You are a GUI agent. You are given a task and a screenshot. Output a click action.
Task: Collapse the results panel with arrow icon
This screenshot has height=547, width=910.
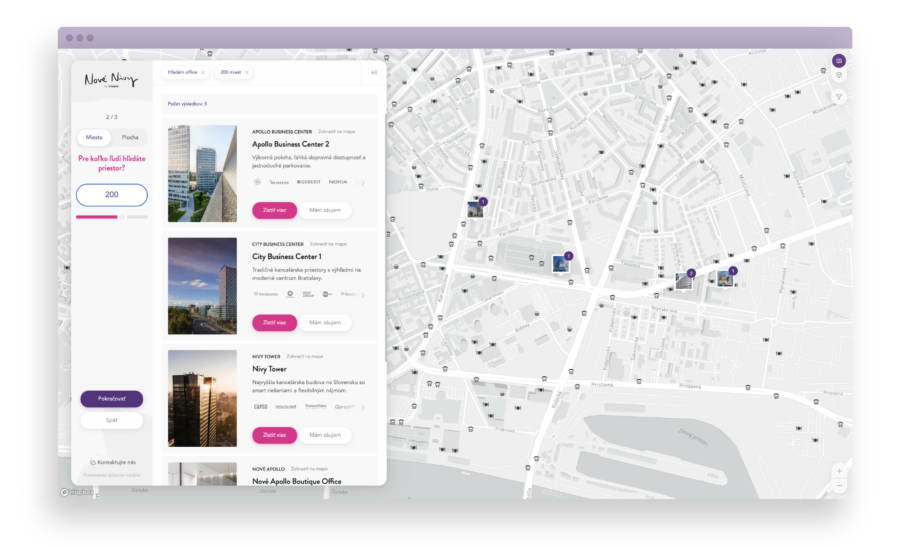[373, 72]
